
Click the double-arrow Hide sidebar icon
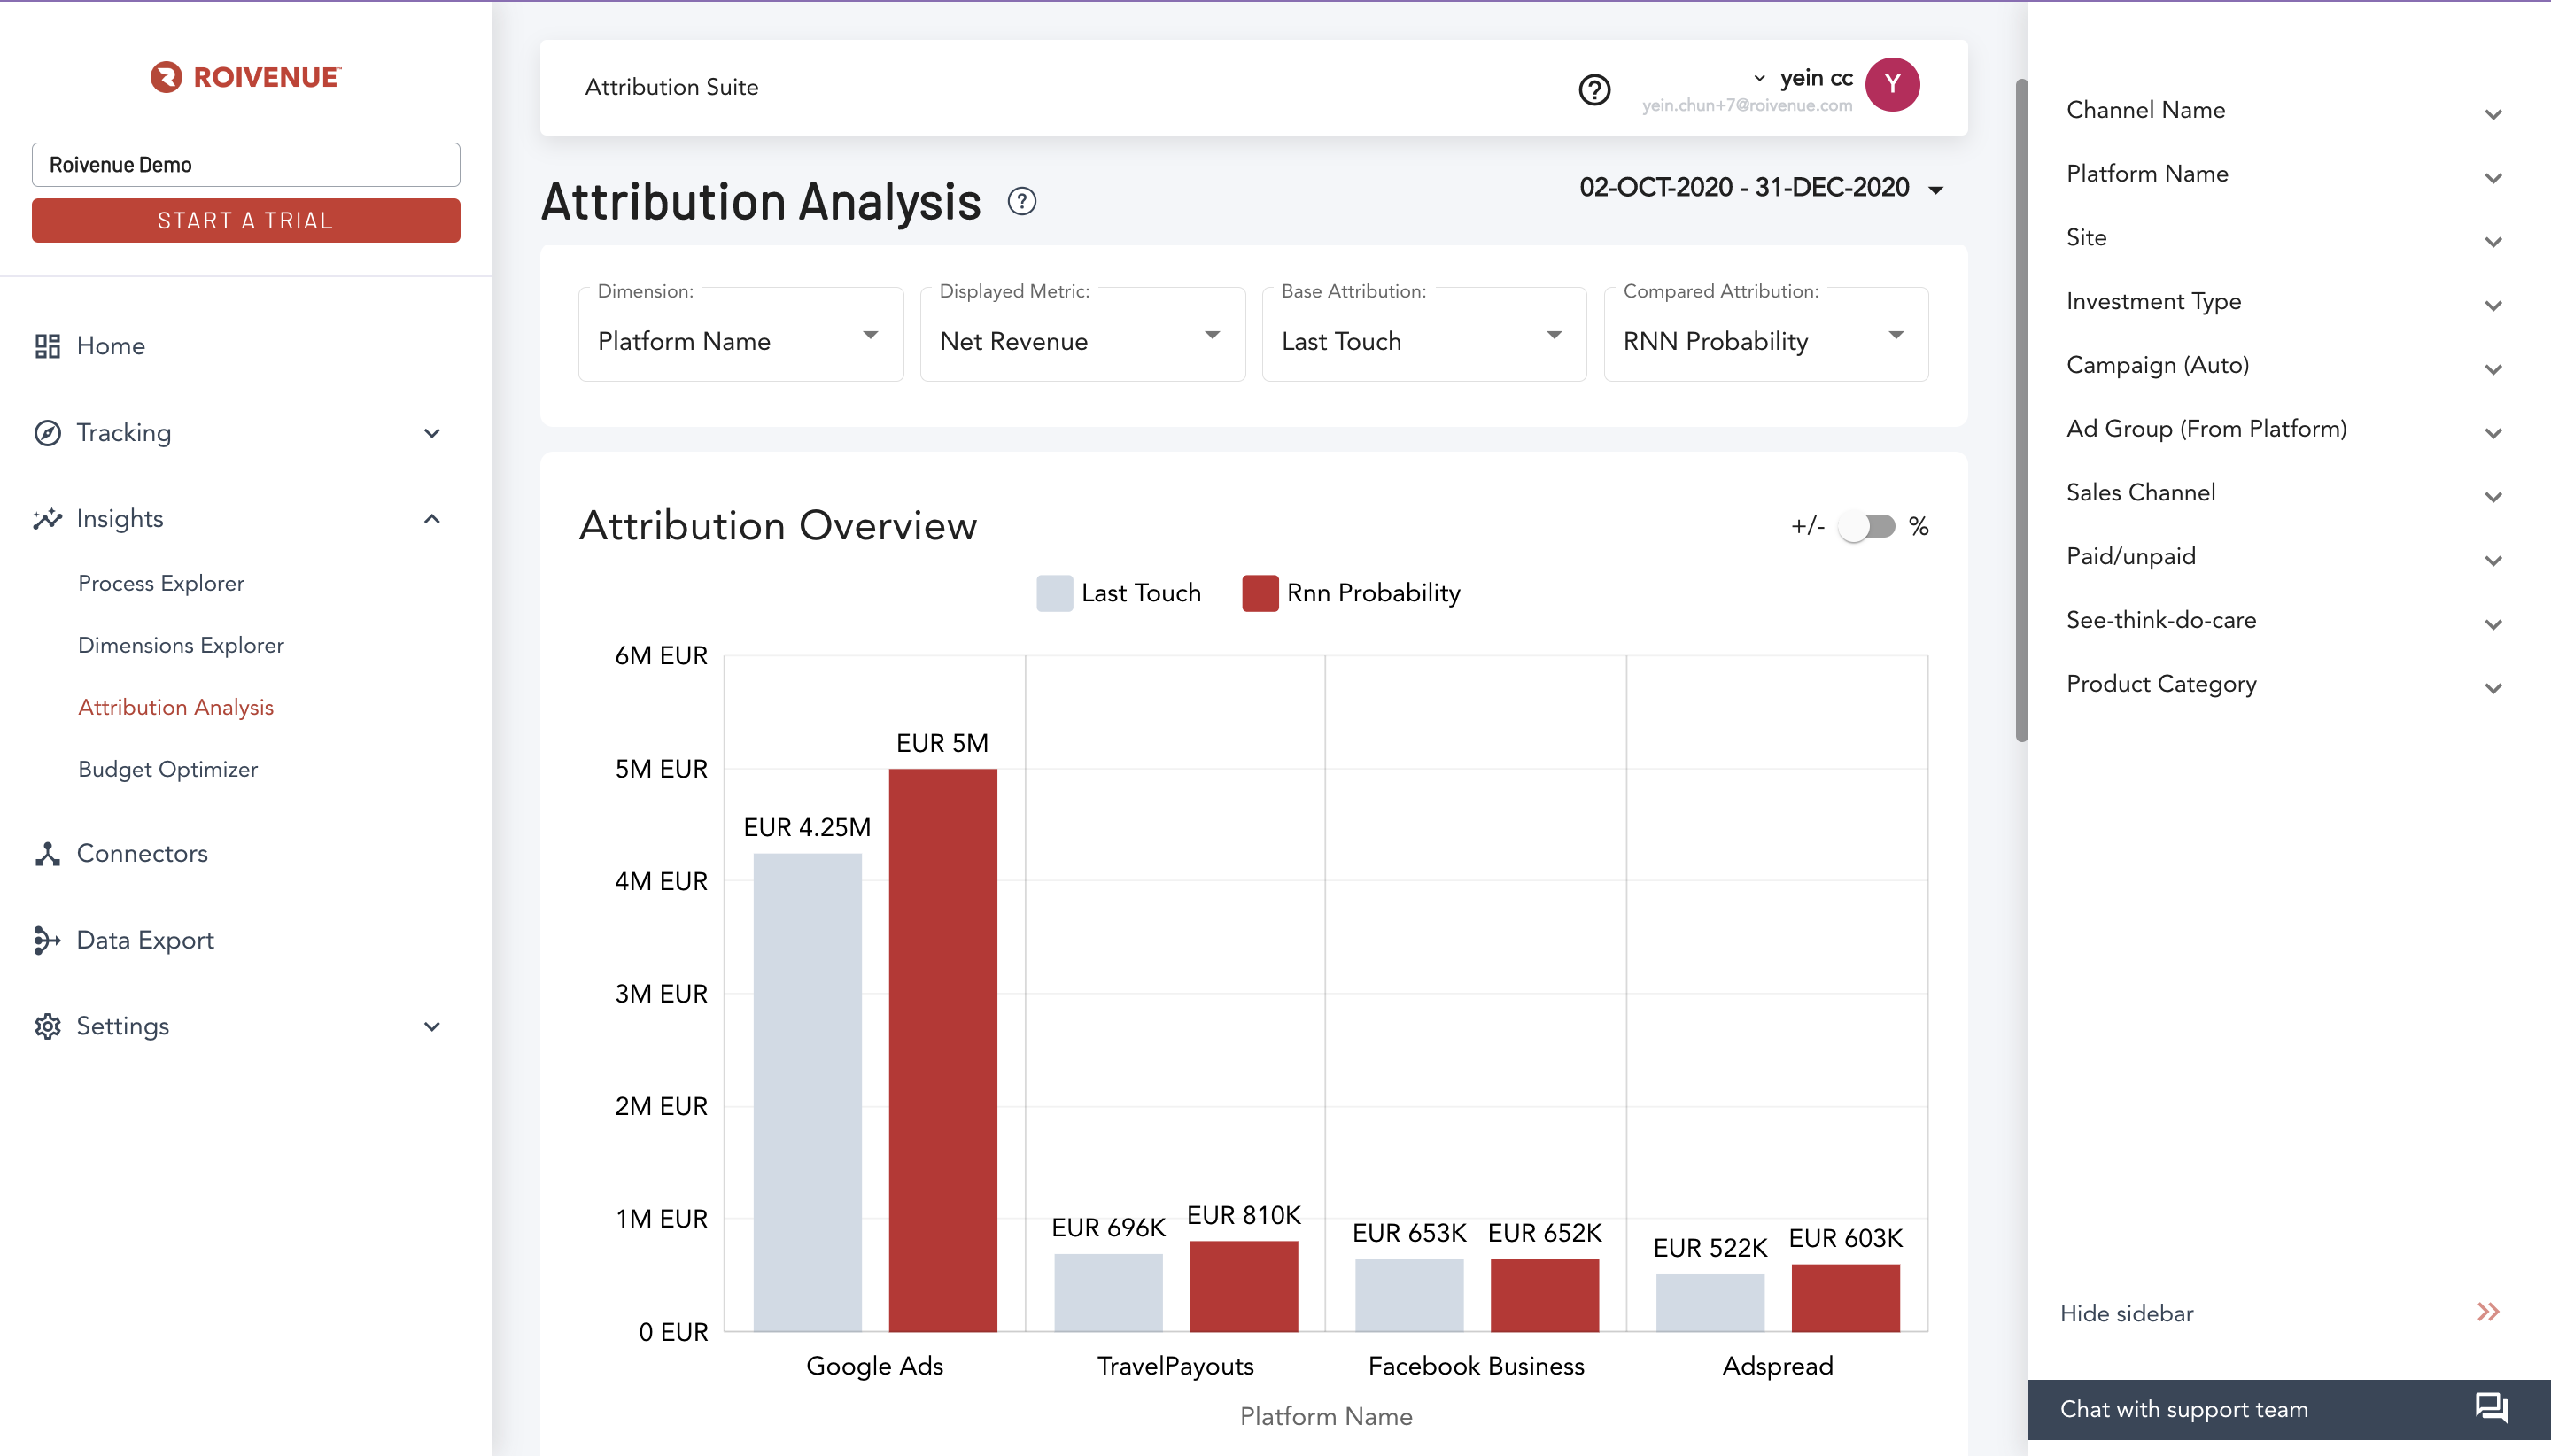pyautogui.click(x=2488, y=1312)
